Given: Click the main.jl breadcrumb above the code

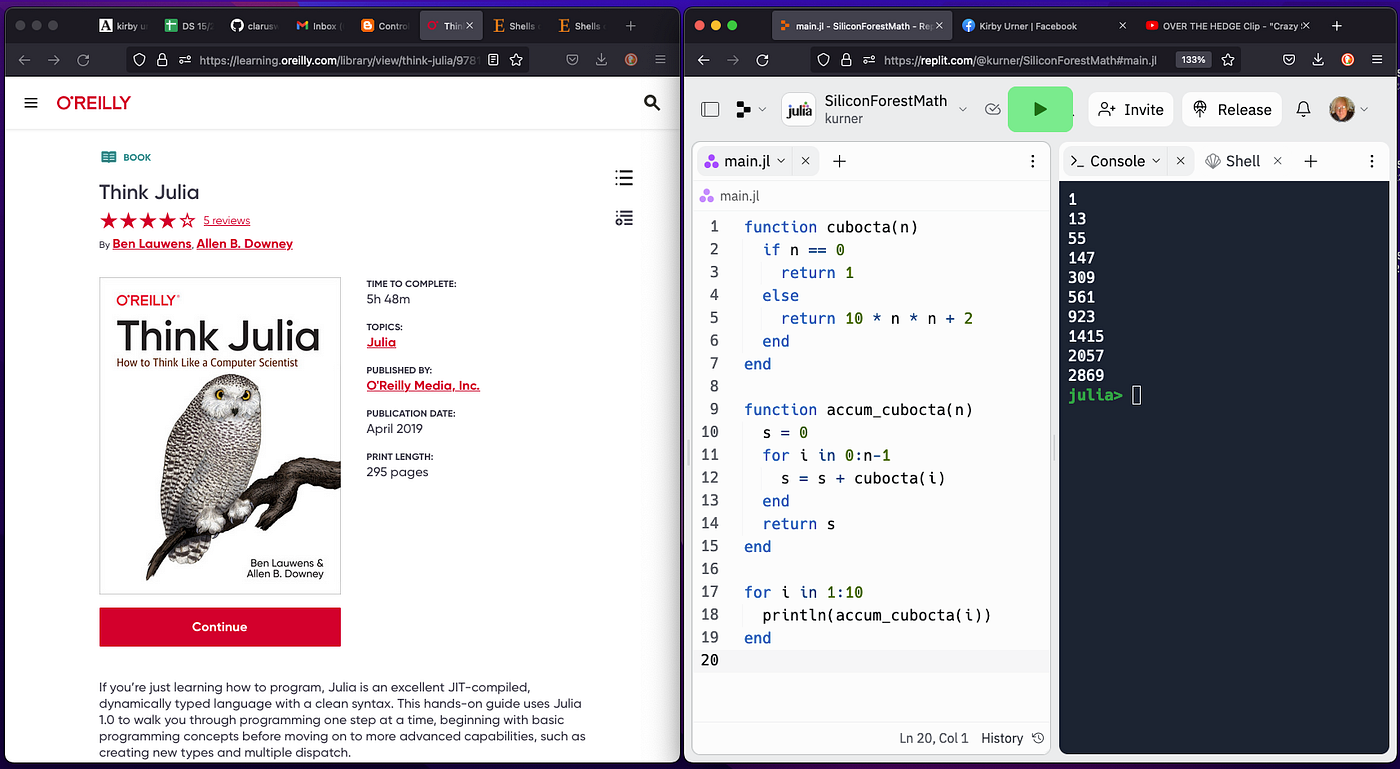Looking at the screenshot, I should click(730, 196).
